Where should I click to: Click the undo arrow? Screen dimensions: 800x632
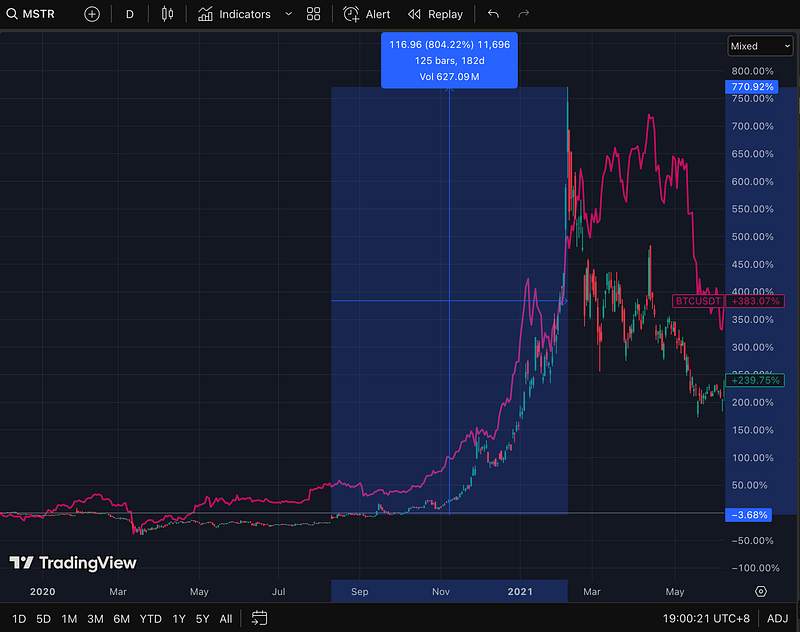(493, 14)
